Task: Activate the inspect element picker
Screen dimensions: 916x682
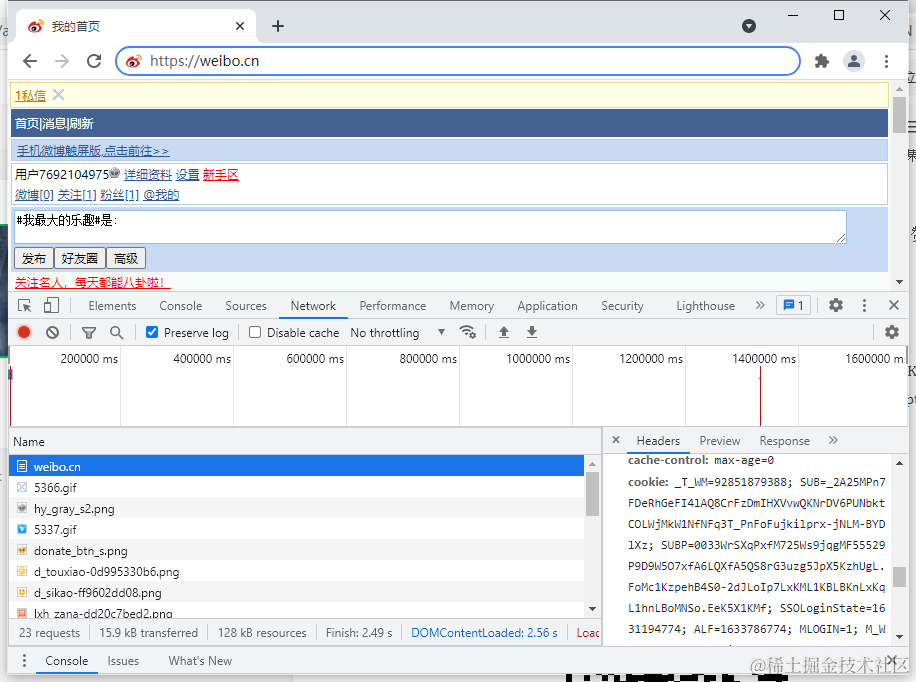Action: (25, 305)
